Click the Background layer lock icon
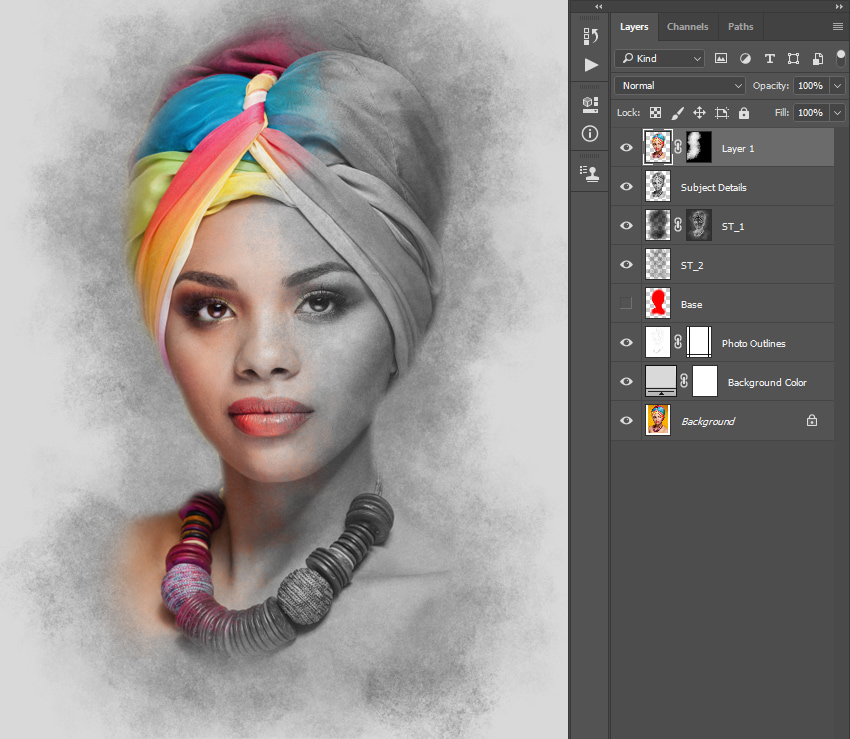 pos(812,420)
